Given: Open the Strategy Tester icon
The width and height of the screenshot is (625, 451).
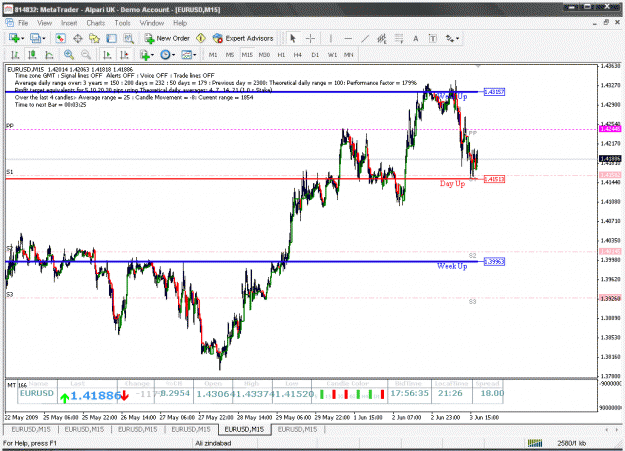Looking at the screenshot, I should point(128,38).
